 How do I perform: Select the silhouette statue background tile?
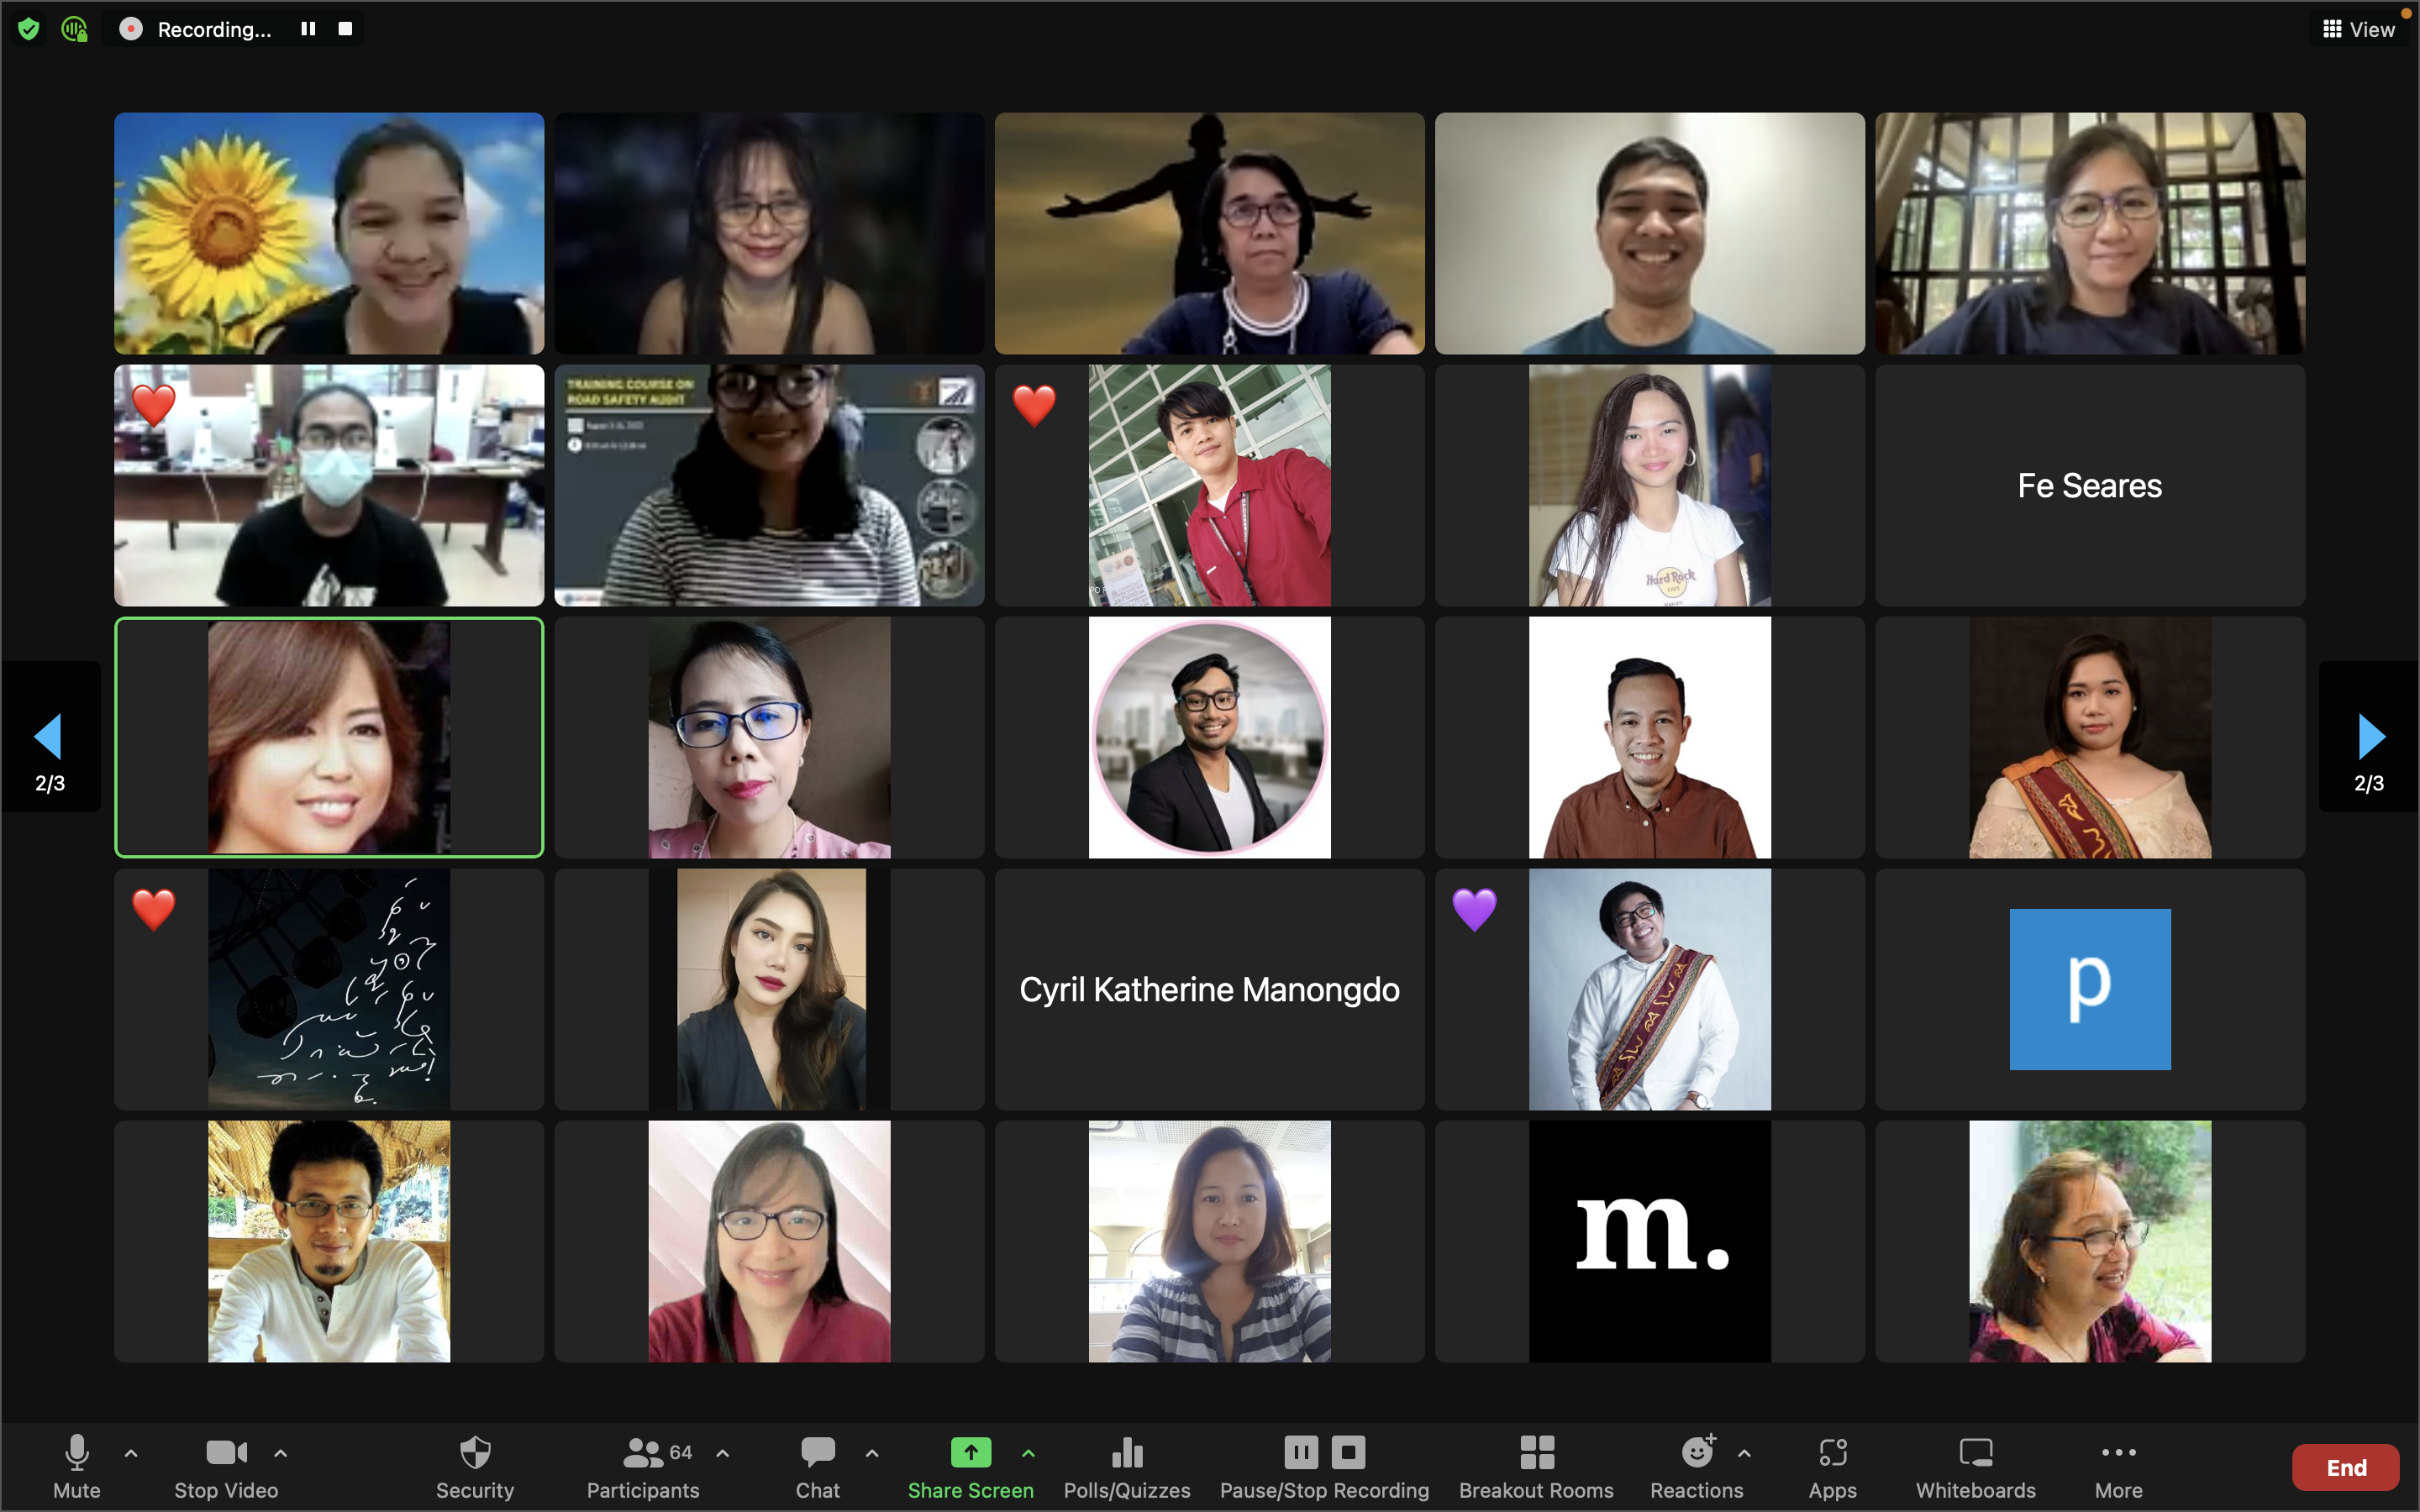[1210, 233]
